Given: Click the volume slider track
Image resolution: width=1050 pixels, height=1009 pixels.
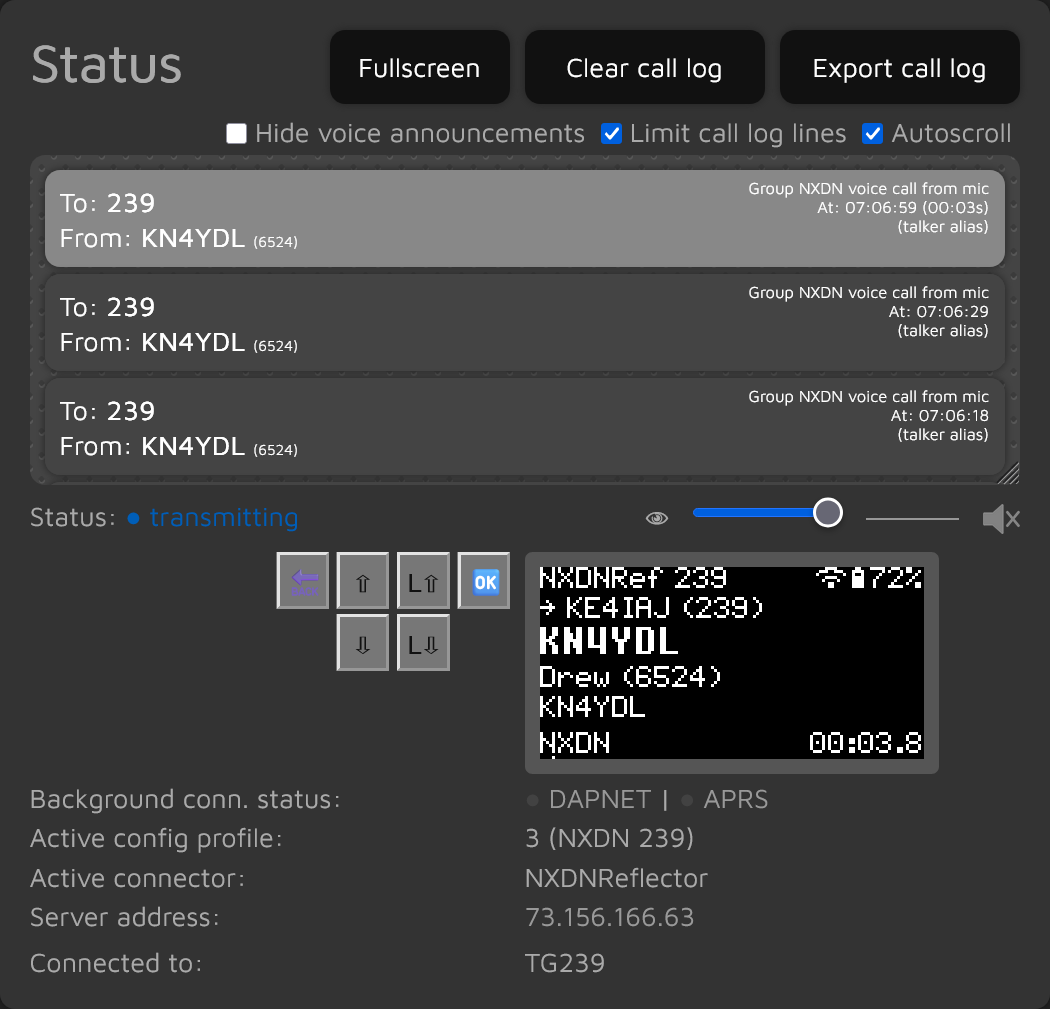Looking at the screenshot, I should (x=911, y=518).
